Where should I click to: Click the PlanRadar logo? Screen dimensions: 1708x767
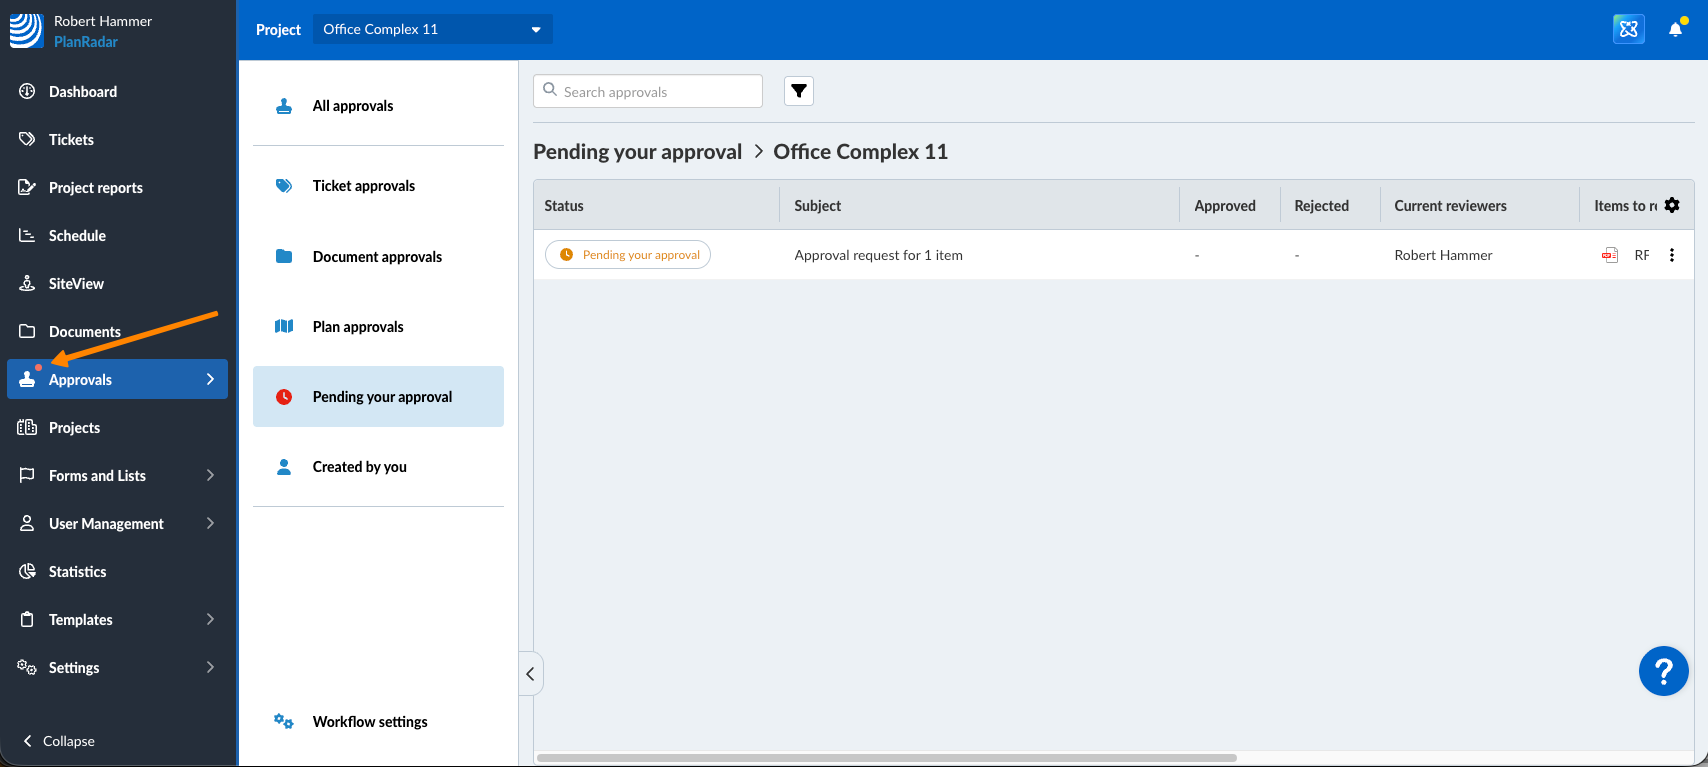tap(27, 30)
